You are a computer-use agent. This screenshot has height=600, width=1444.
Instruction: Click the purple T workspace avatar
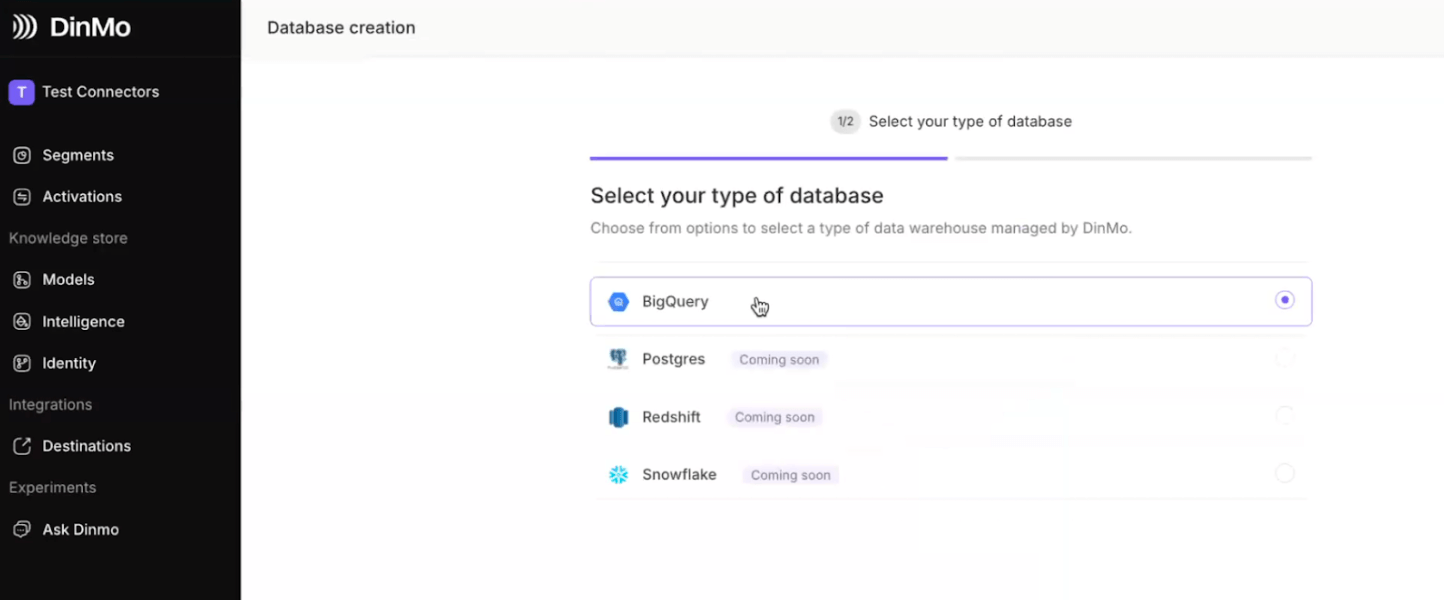[x=21, y=92]
